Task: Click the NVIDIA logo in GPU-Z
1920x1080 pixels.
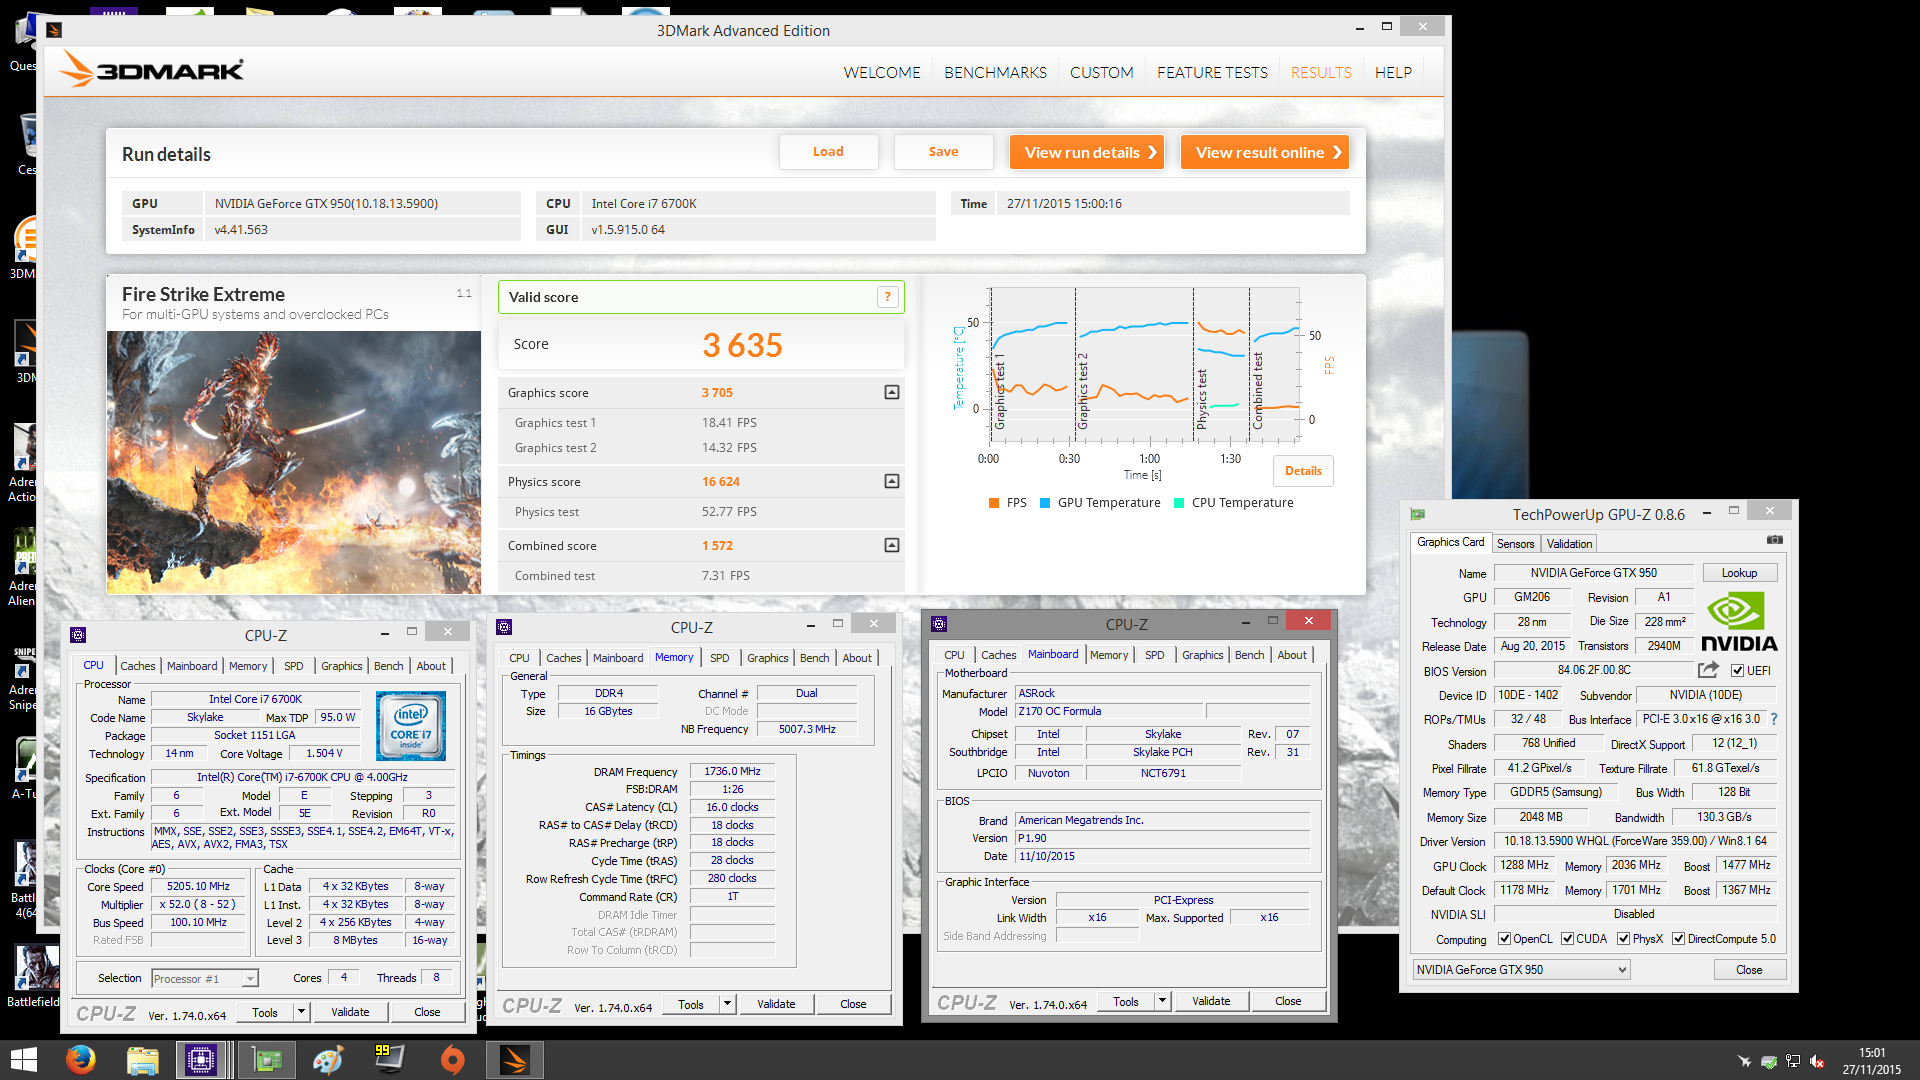Action: 1739,623
